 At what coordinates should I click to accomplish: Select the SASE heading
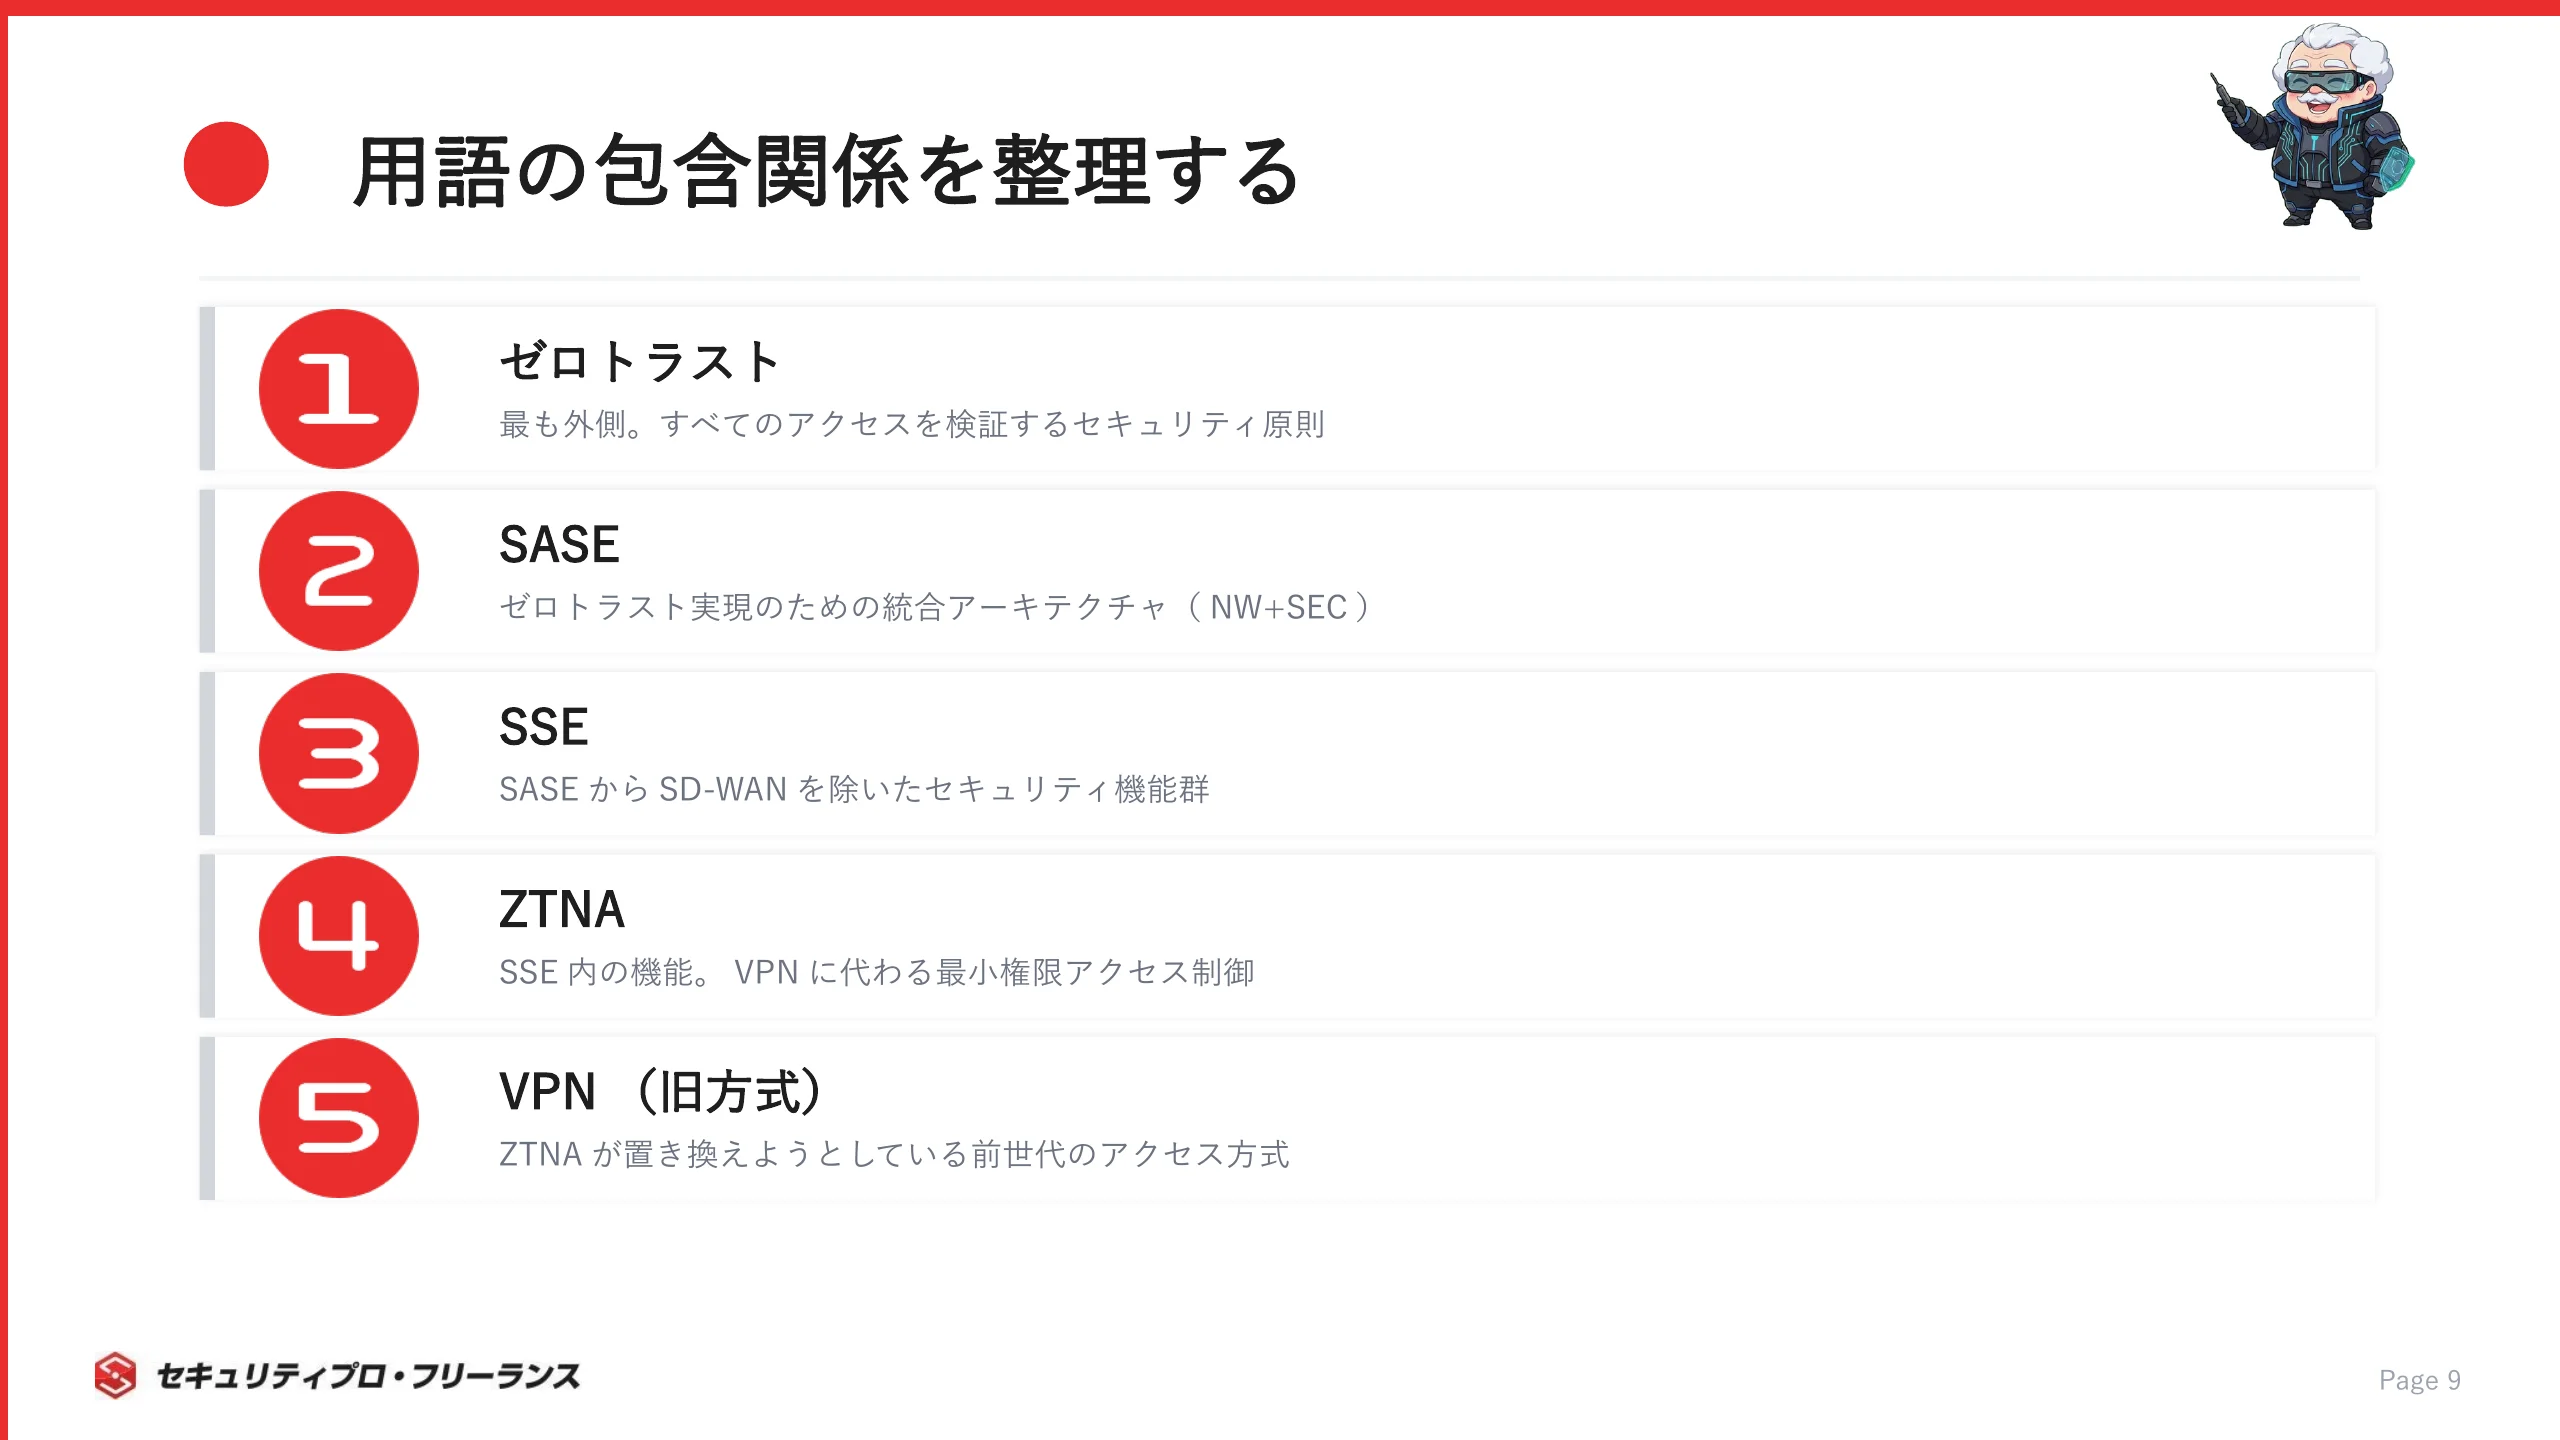pos(559,545)
